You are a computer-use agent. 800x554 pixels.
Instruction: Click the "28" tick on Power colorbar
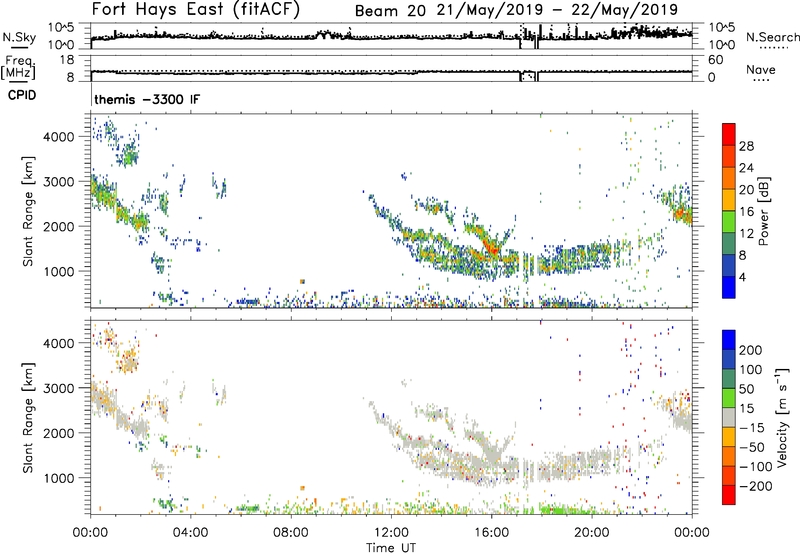746,146
